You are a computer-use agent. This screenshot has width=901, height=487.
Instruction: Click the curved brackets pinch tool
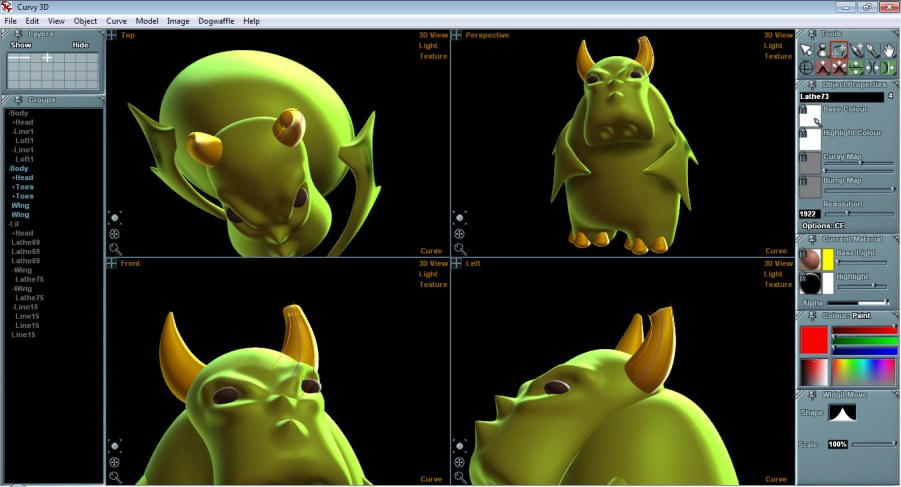(872, 68)
